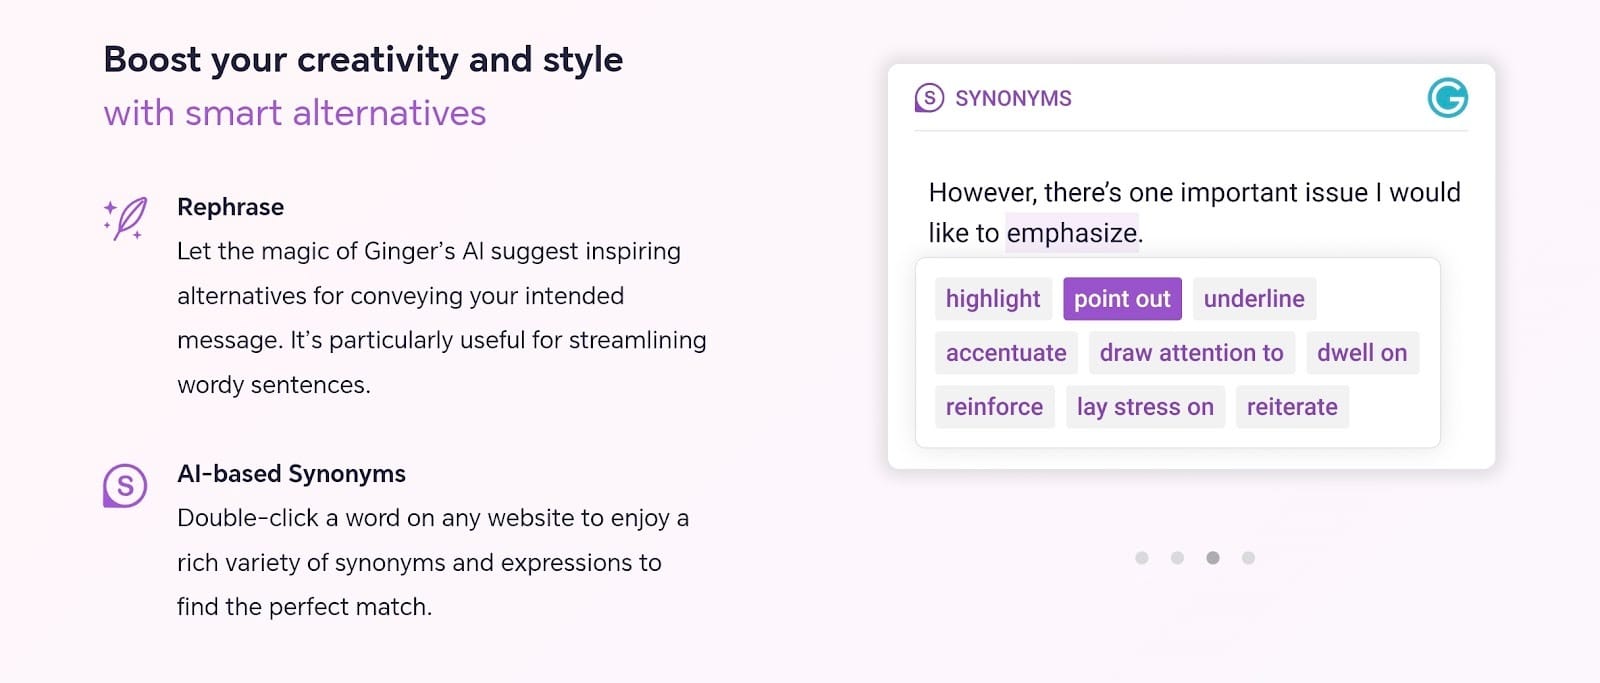Select the active third carousel dot
The image size is (1600, 683).
1213,558
